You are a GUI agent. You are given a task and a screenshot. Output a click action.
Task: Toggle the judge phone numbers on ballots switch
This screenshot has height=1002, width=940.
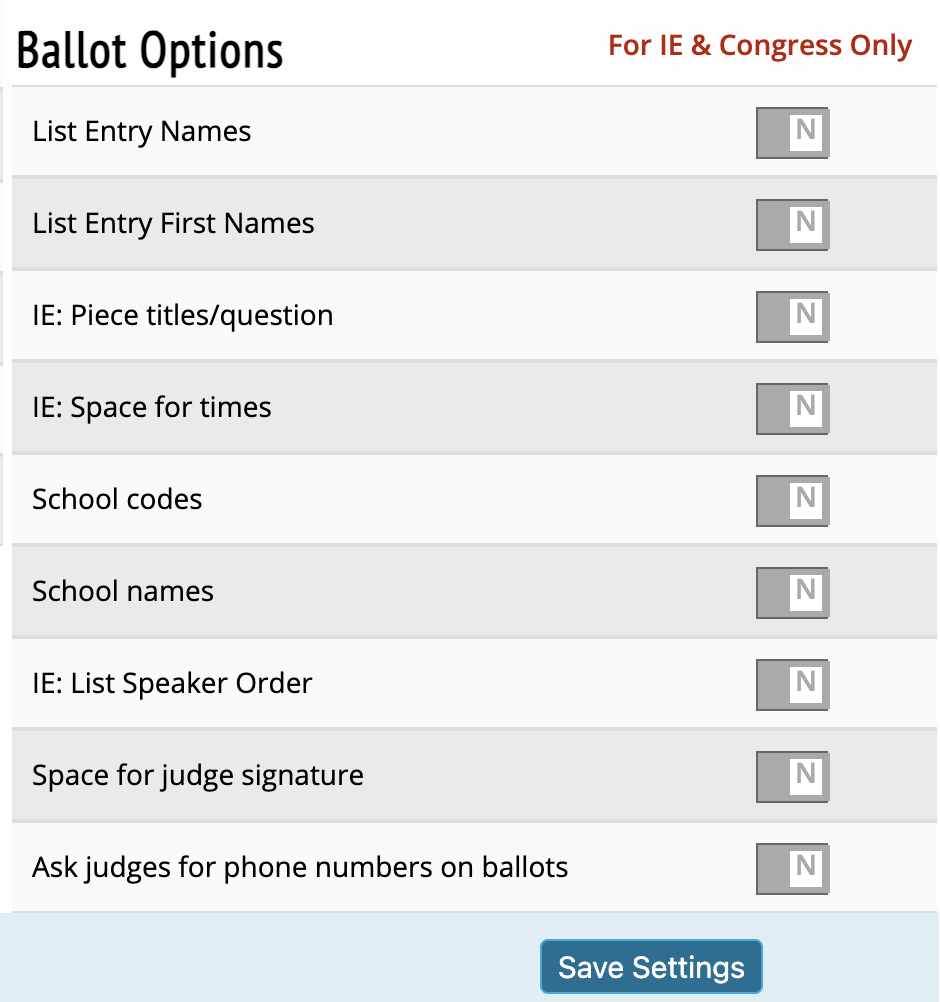792,869
